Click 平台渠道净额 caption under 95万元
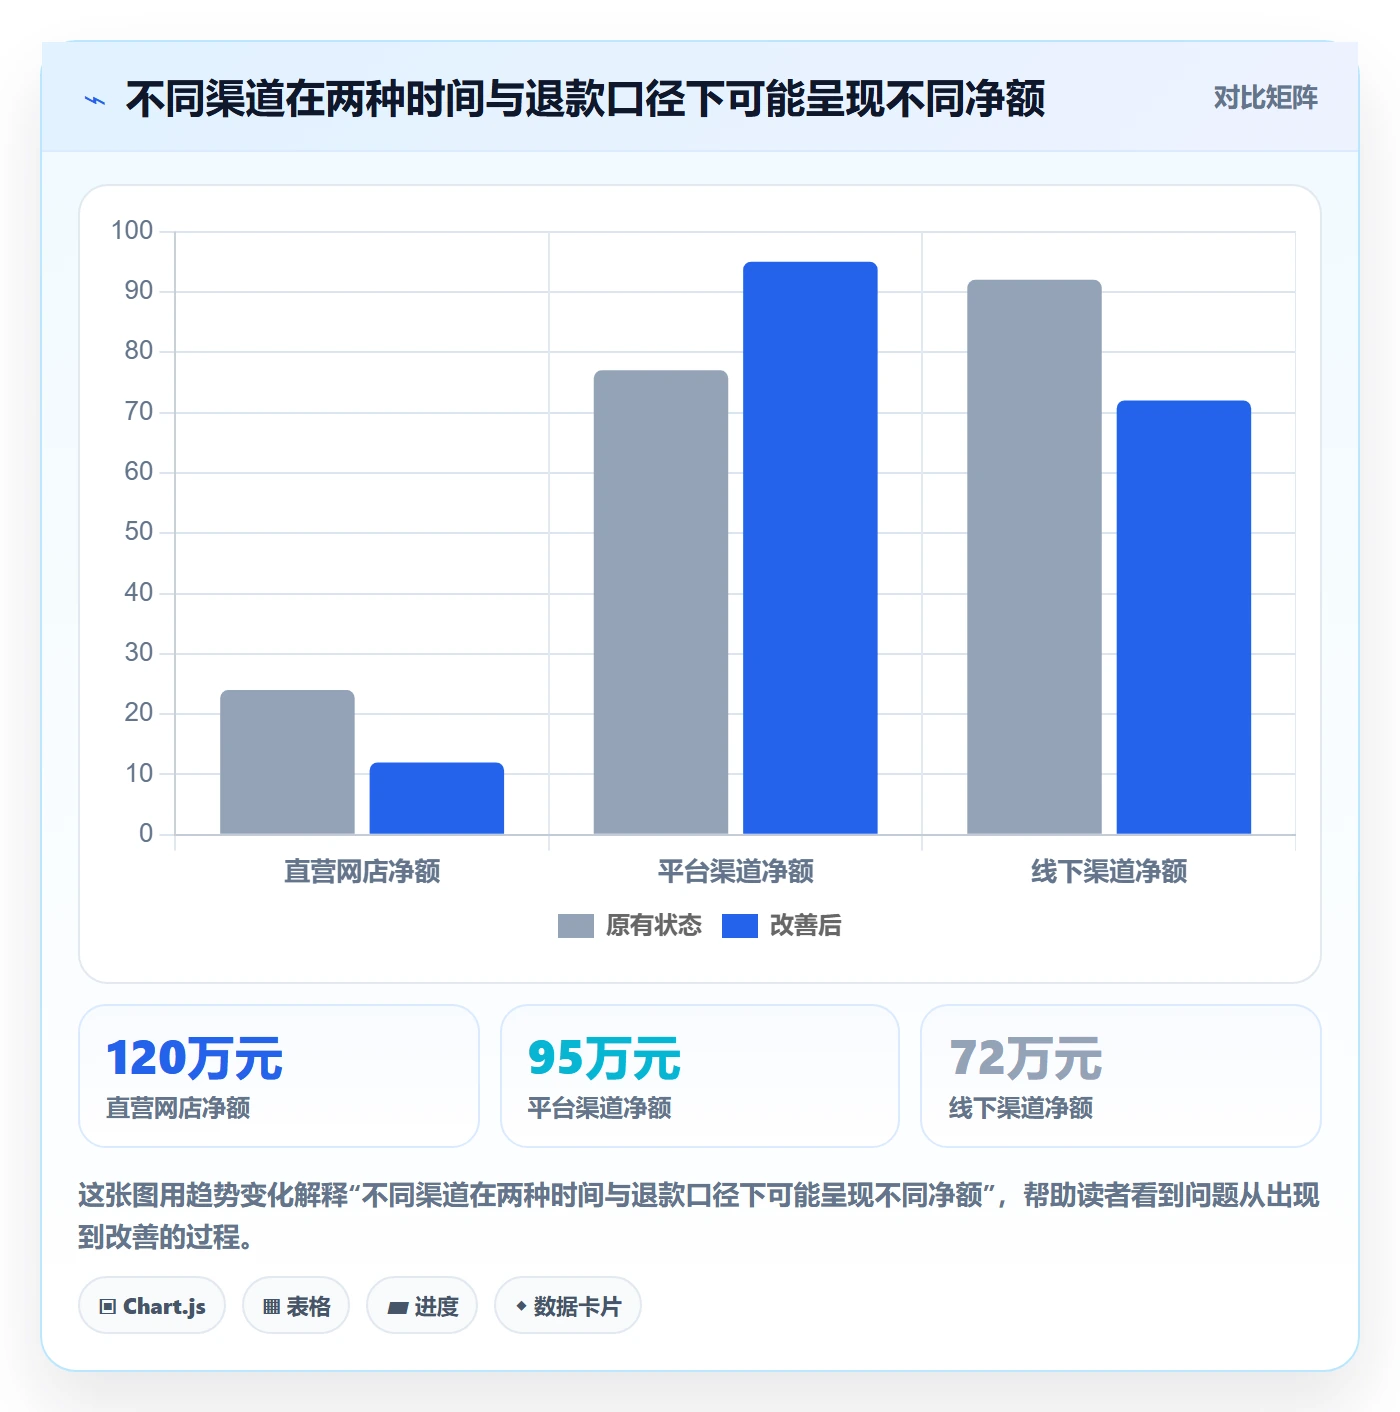1400x1412 pixels. 600,1109
